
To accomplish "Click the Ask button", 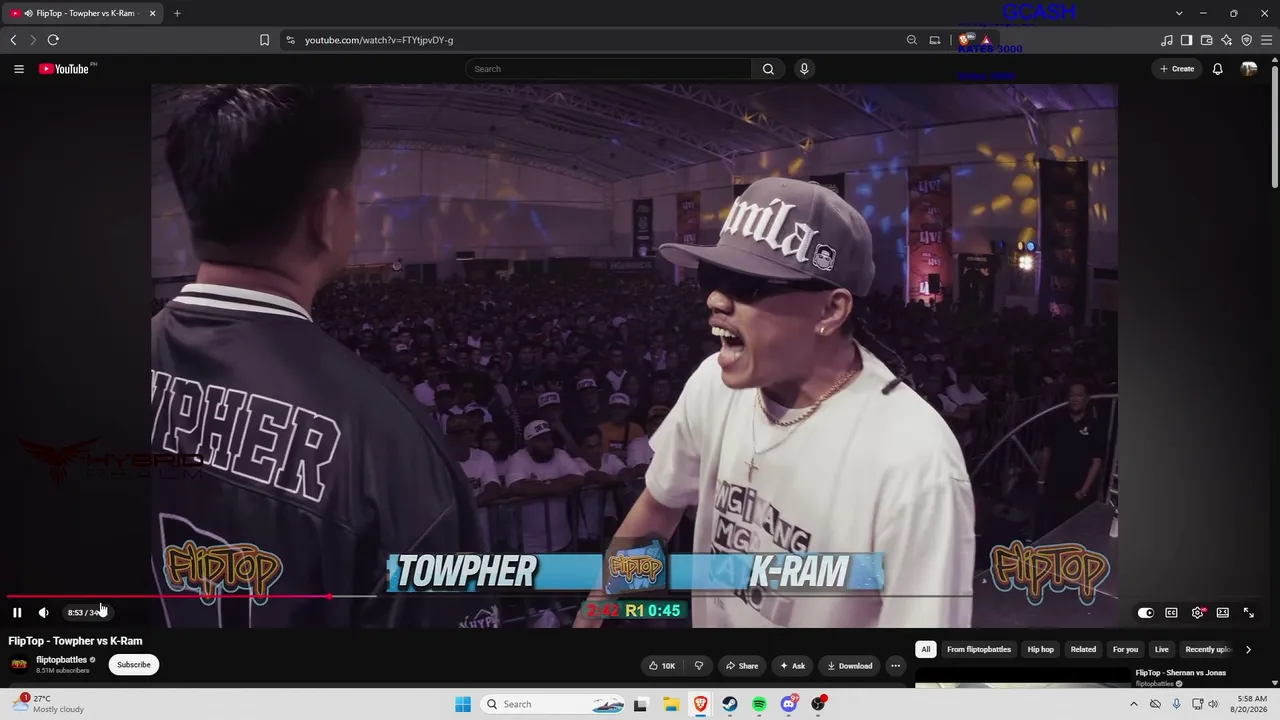I will coord(792,666).
